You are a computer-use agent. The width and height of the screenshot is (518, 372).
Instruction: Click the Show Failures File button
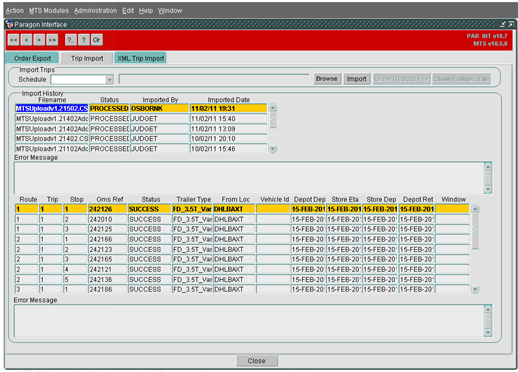[461, 79]
